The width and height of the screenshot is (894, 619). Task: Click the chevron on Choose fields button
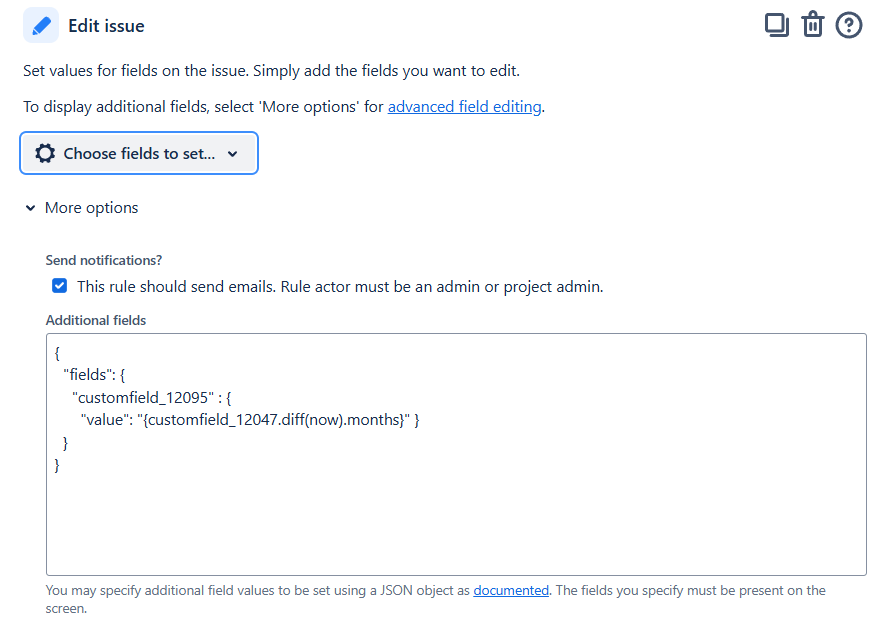click(x=232, y=153)
